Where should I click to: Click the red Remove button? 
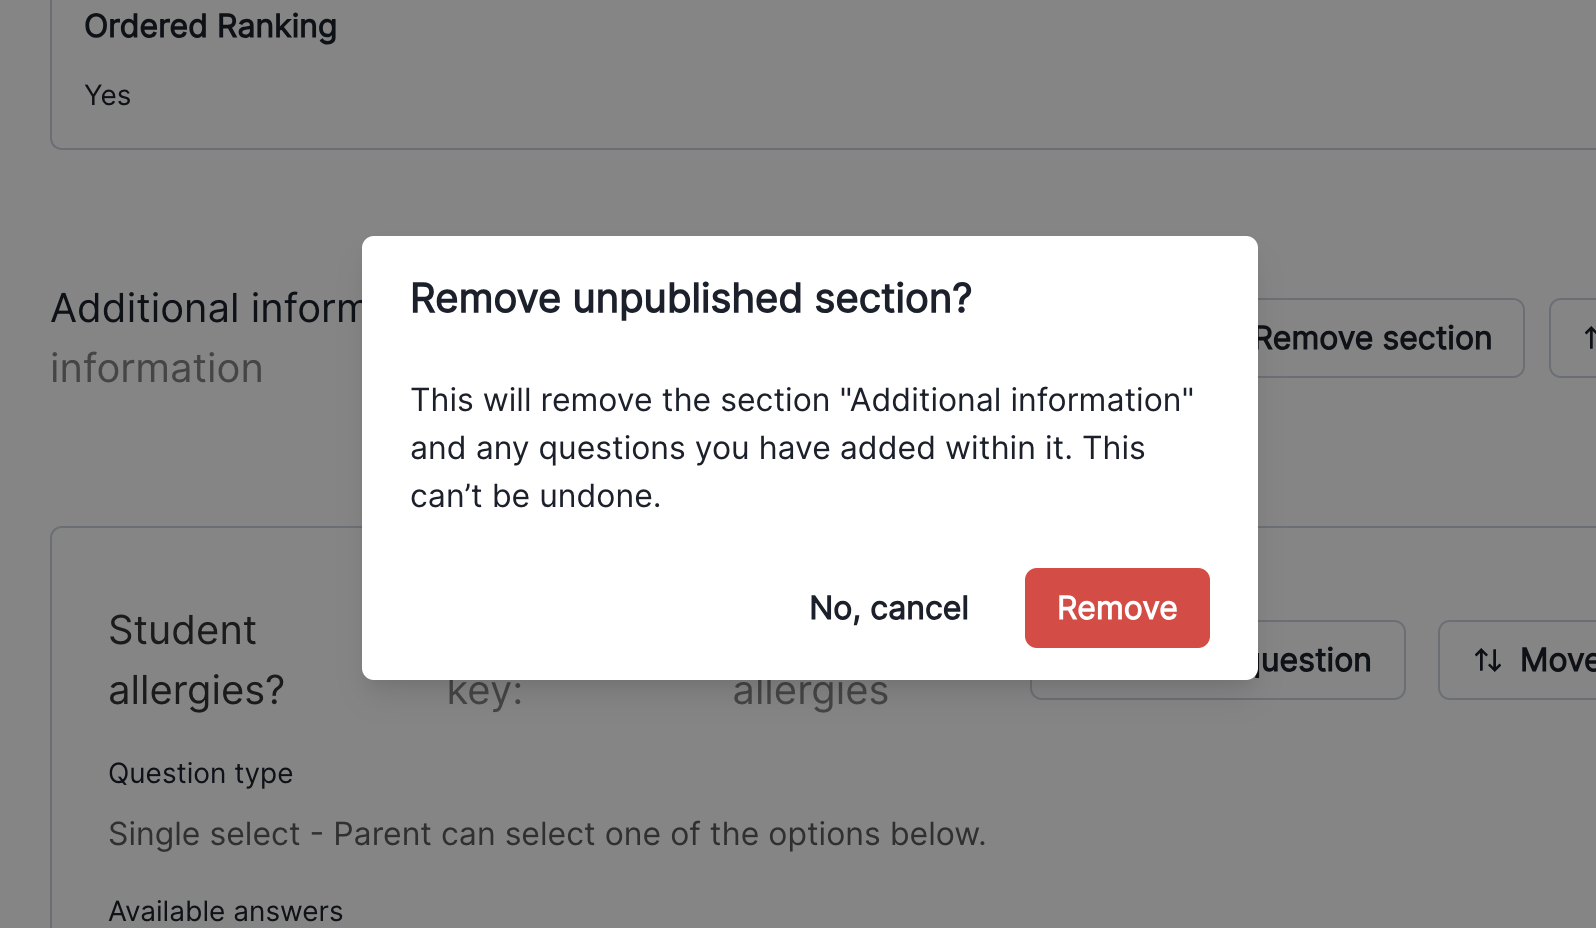point(1116,608)
